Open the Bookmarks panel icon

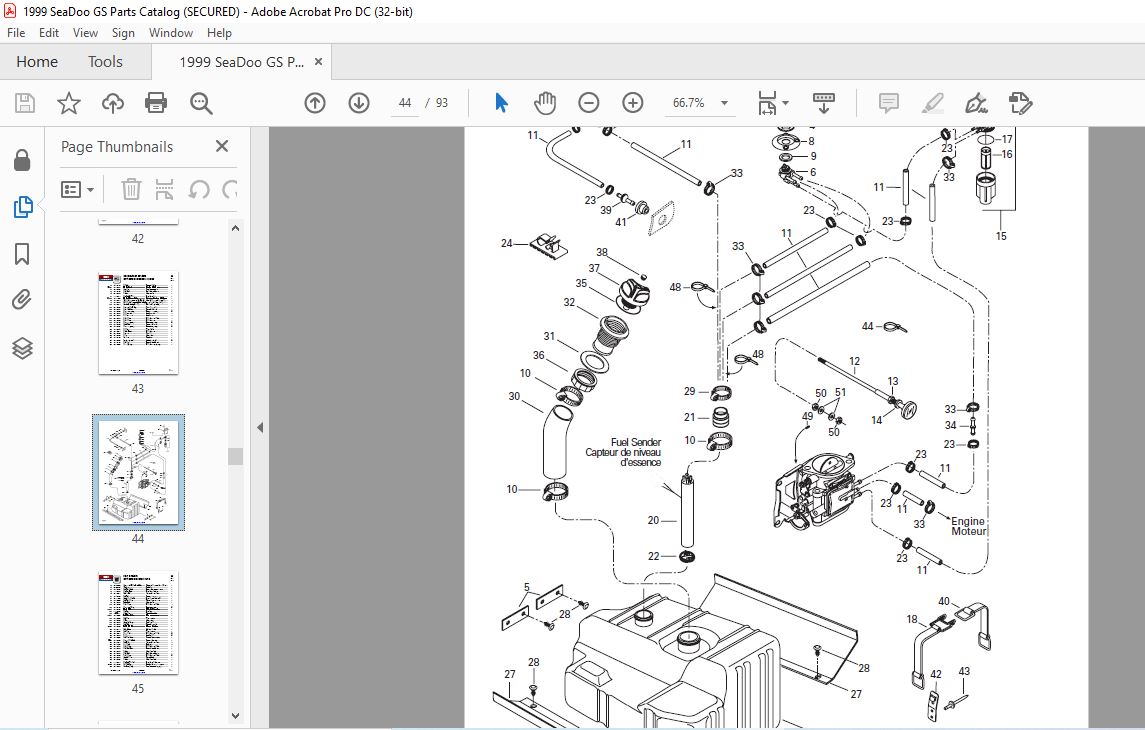click(x=22, y=254)
